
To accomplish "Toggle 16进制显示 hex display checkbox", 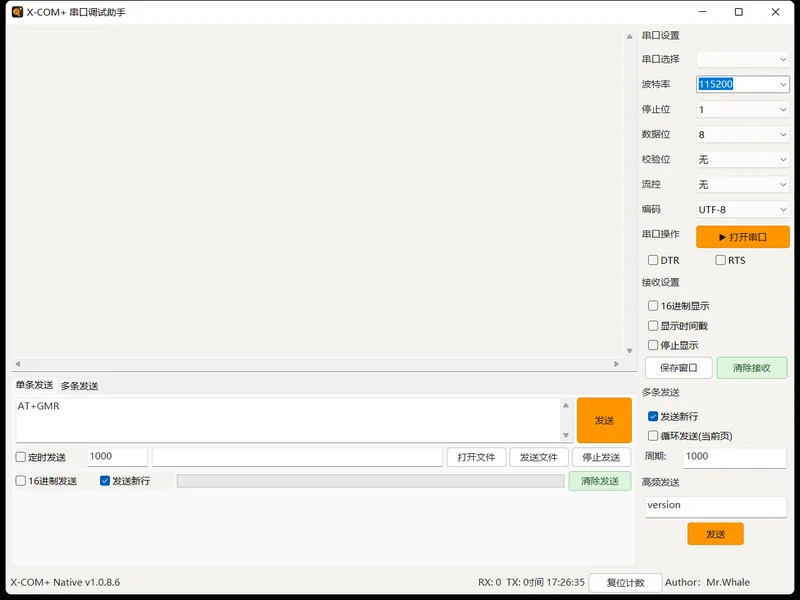I will (653, 306).
